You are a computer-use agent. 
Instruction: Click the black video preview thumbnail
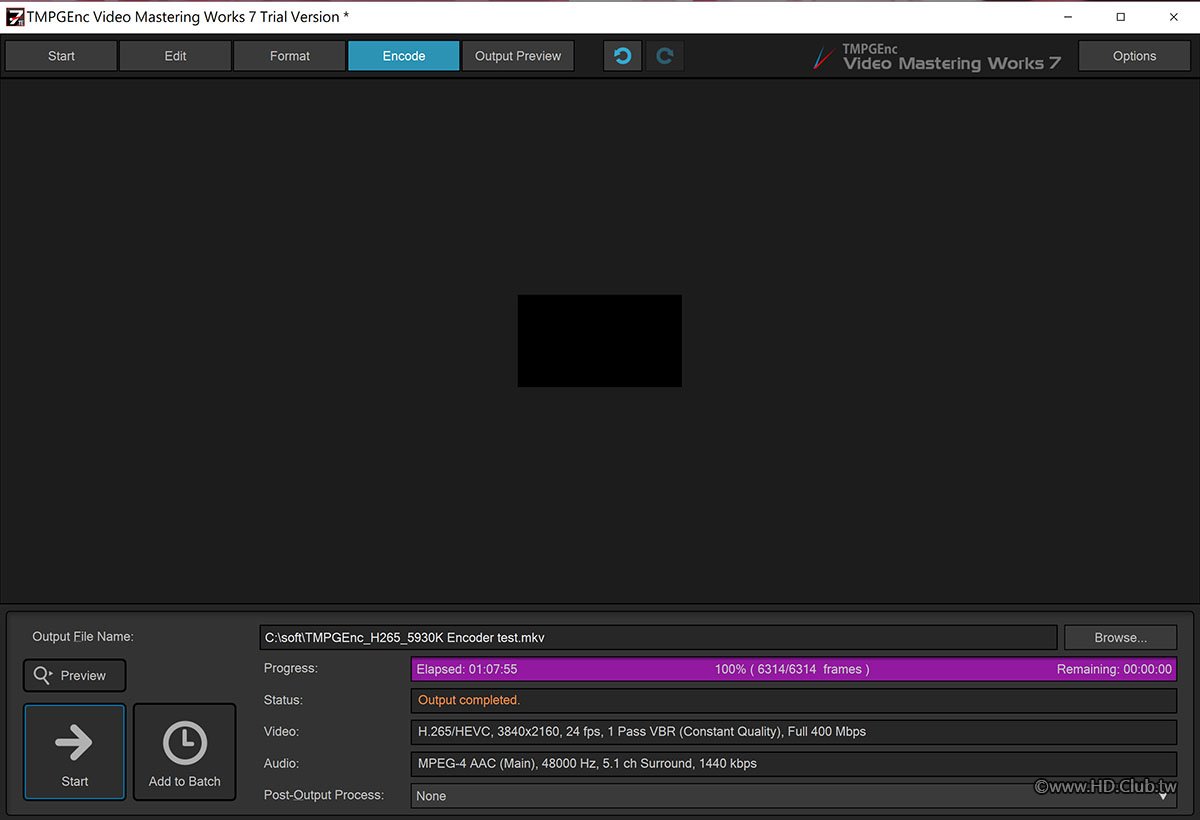(600, 340)
